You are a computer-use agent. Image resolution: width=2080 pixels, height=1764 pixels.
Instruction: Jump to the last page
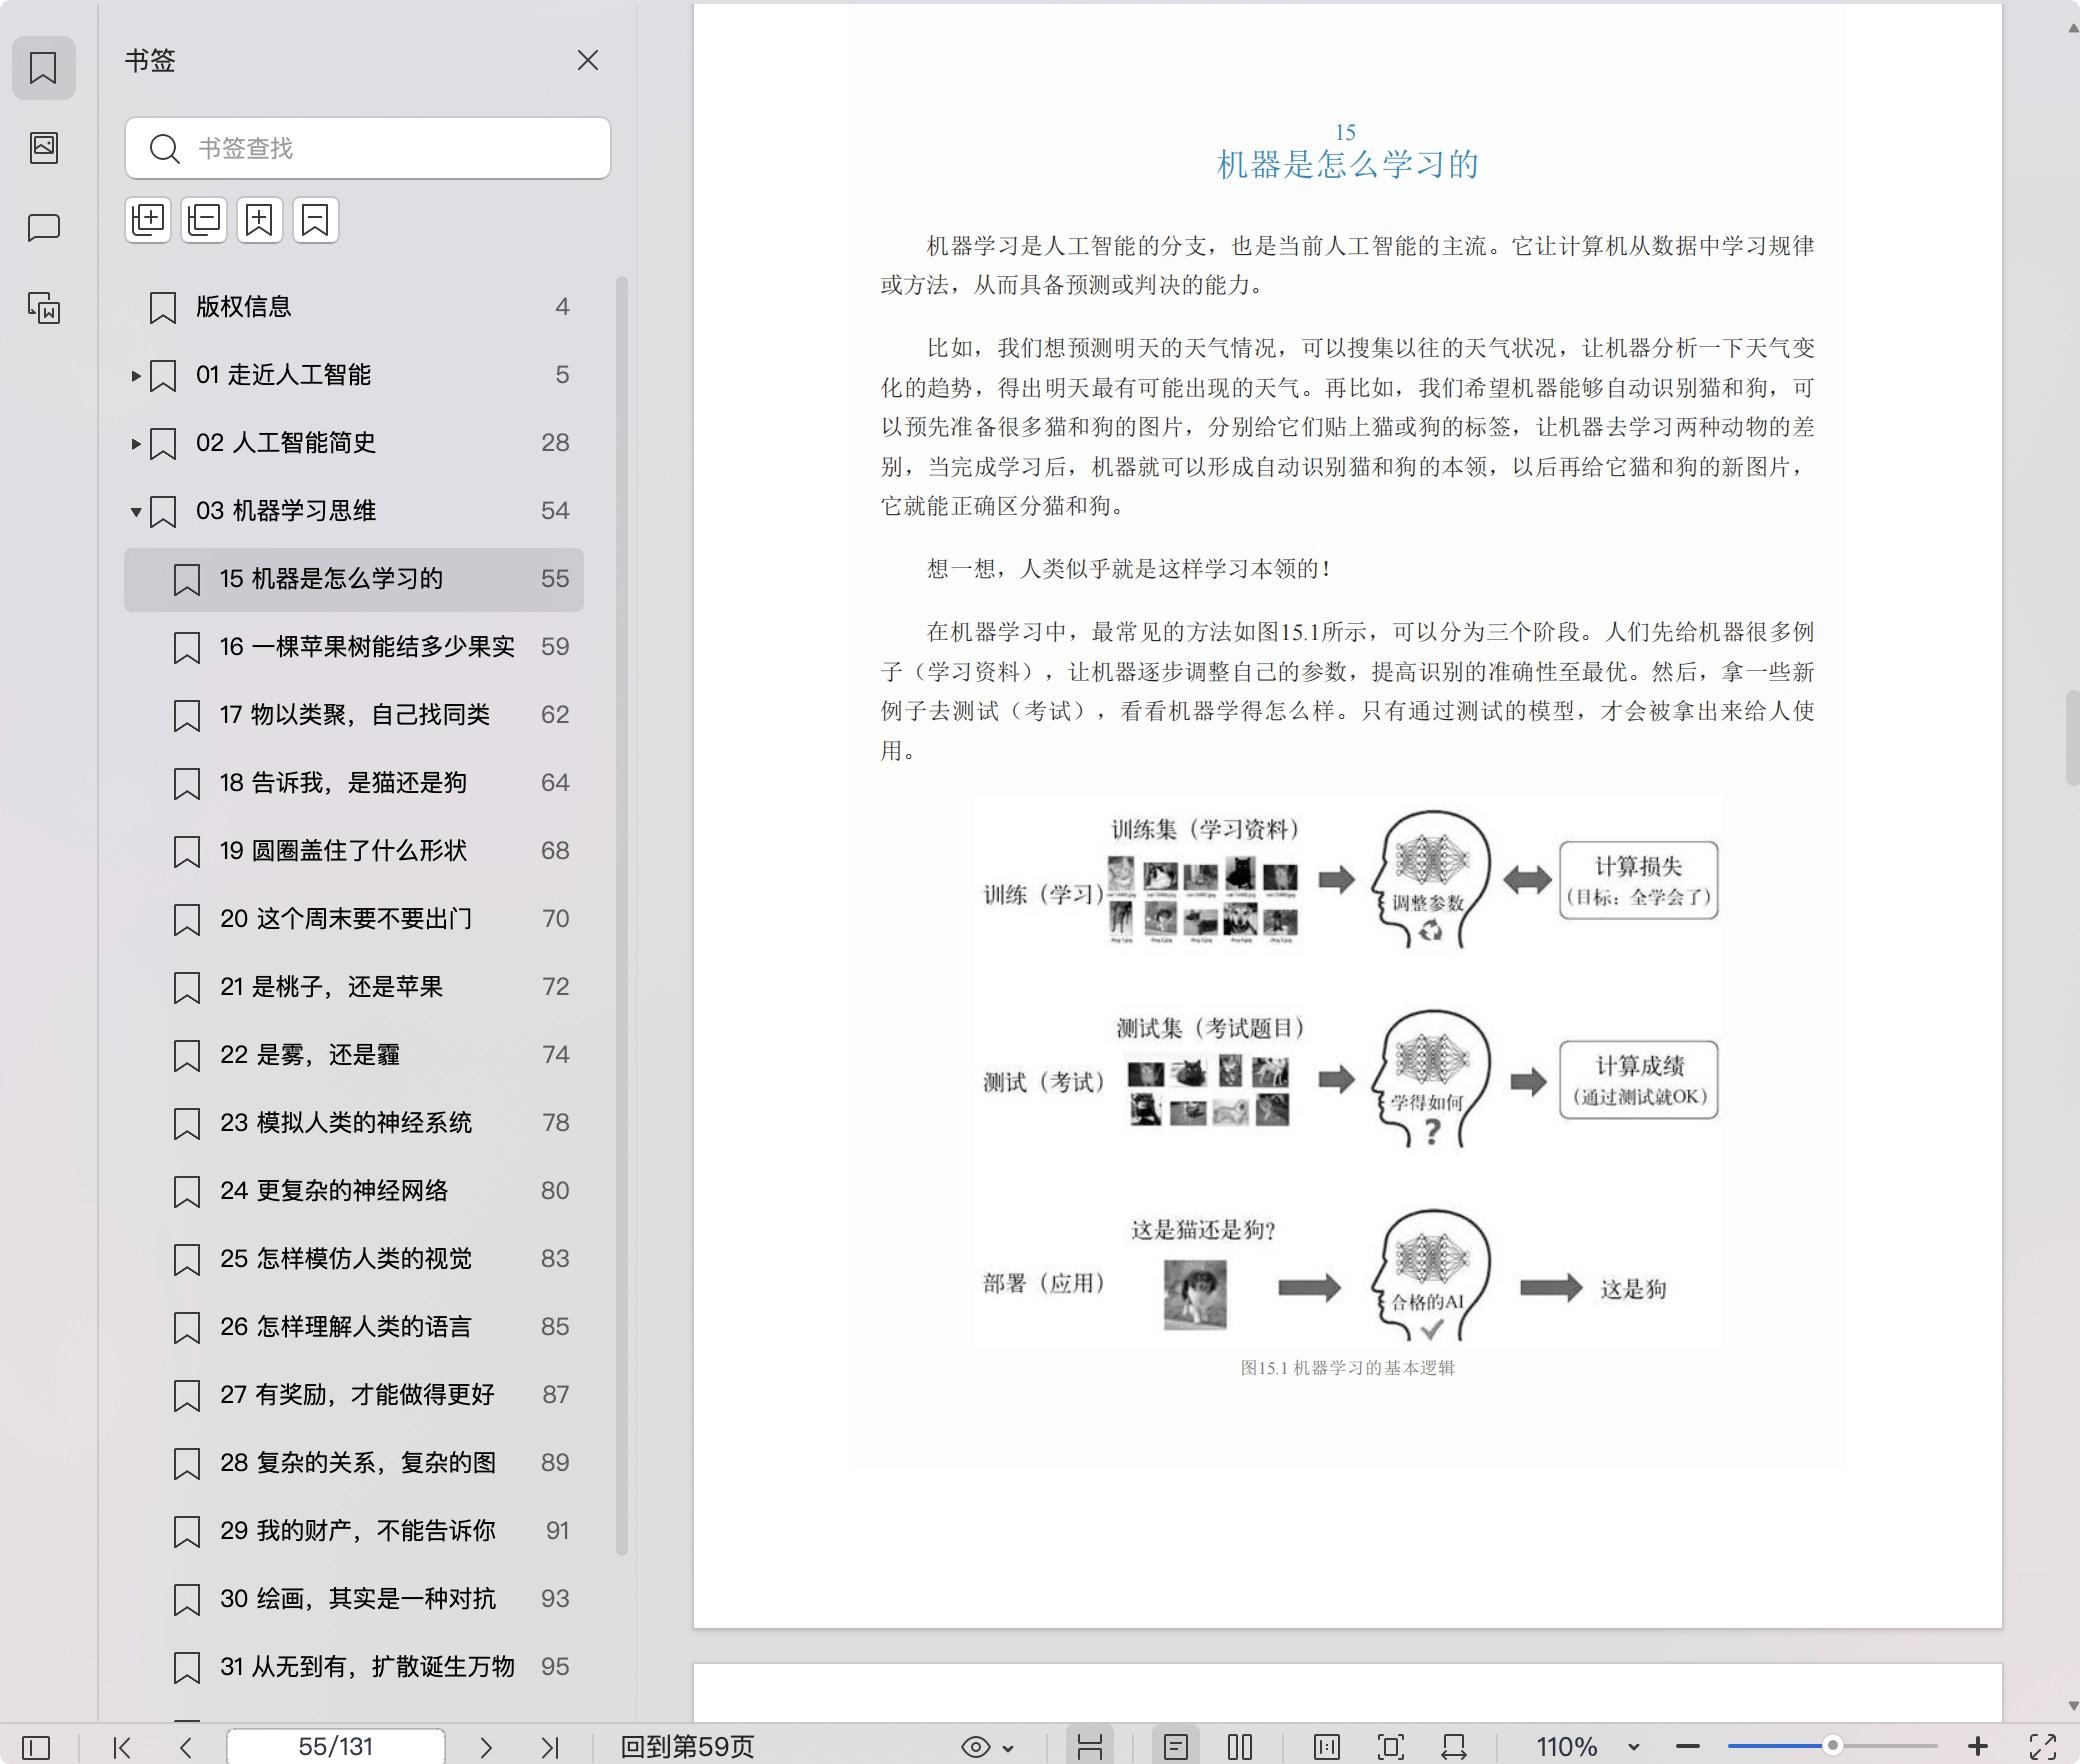pyautogui.click(x=549, y=1747)
